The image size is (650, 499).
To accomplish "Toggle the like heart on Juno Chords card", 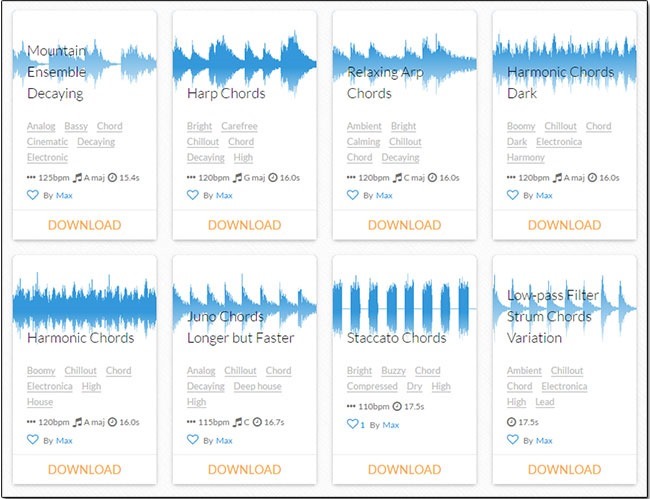I will (192, 440).
